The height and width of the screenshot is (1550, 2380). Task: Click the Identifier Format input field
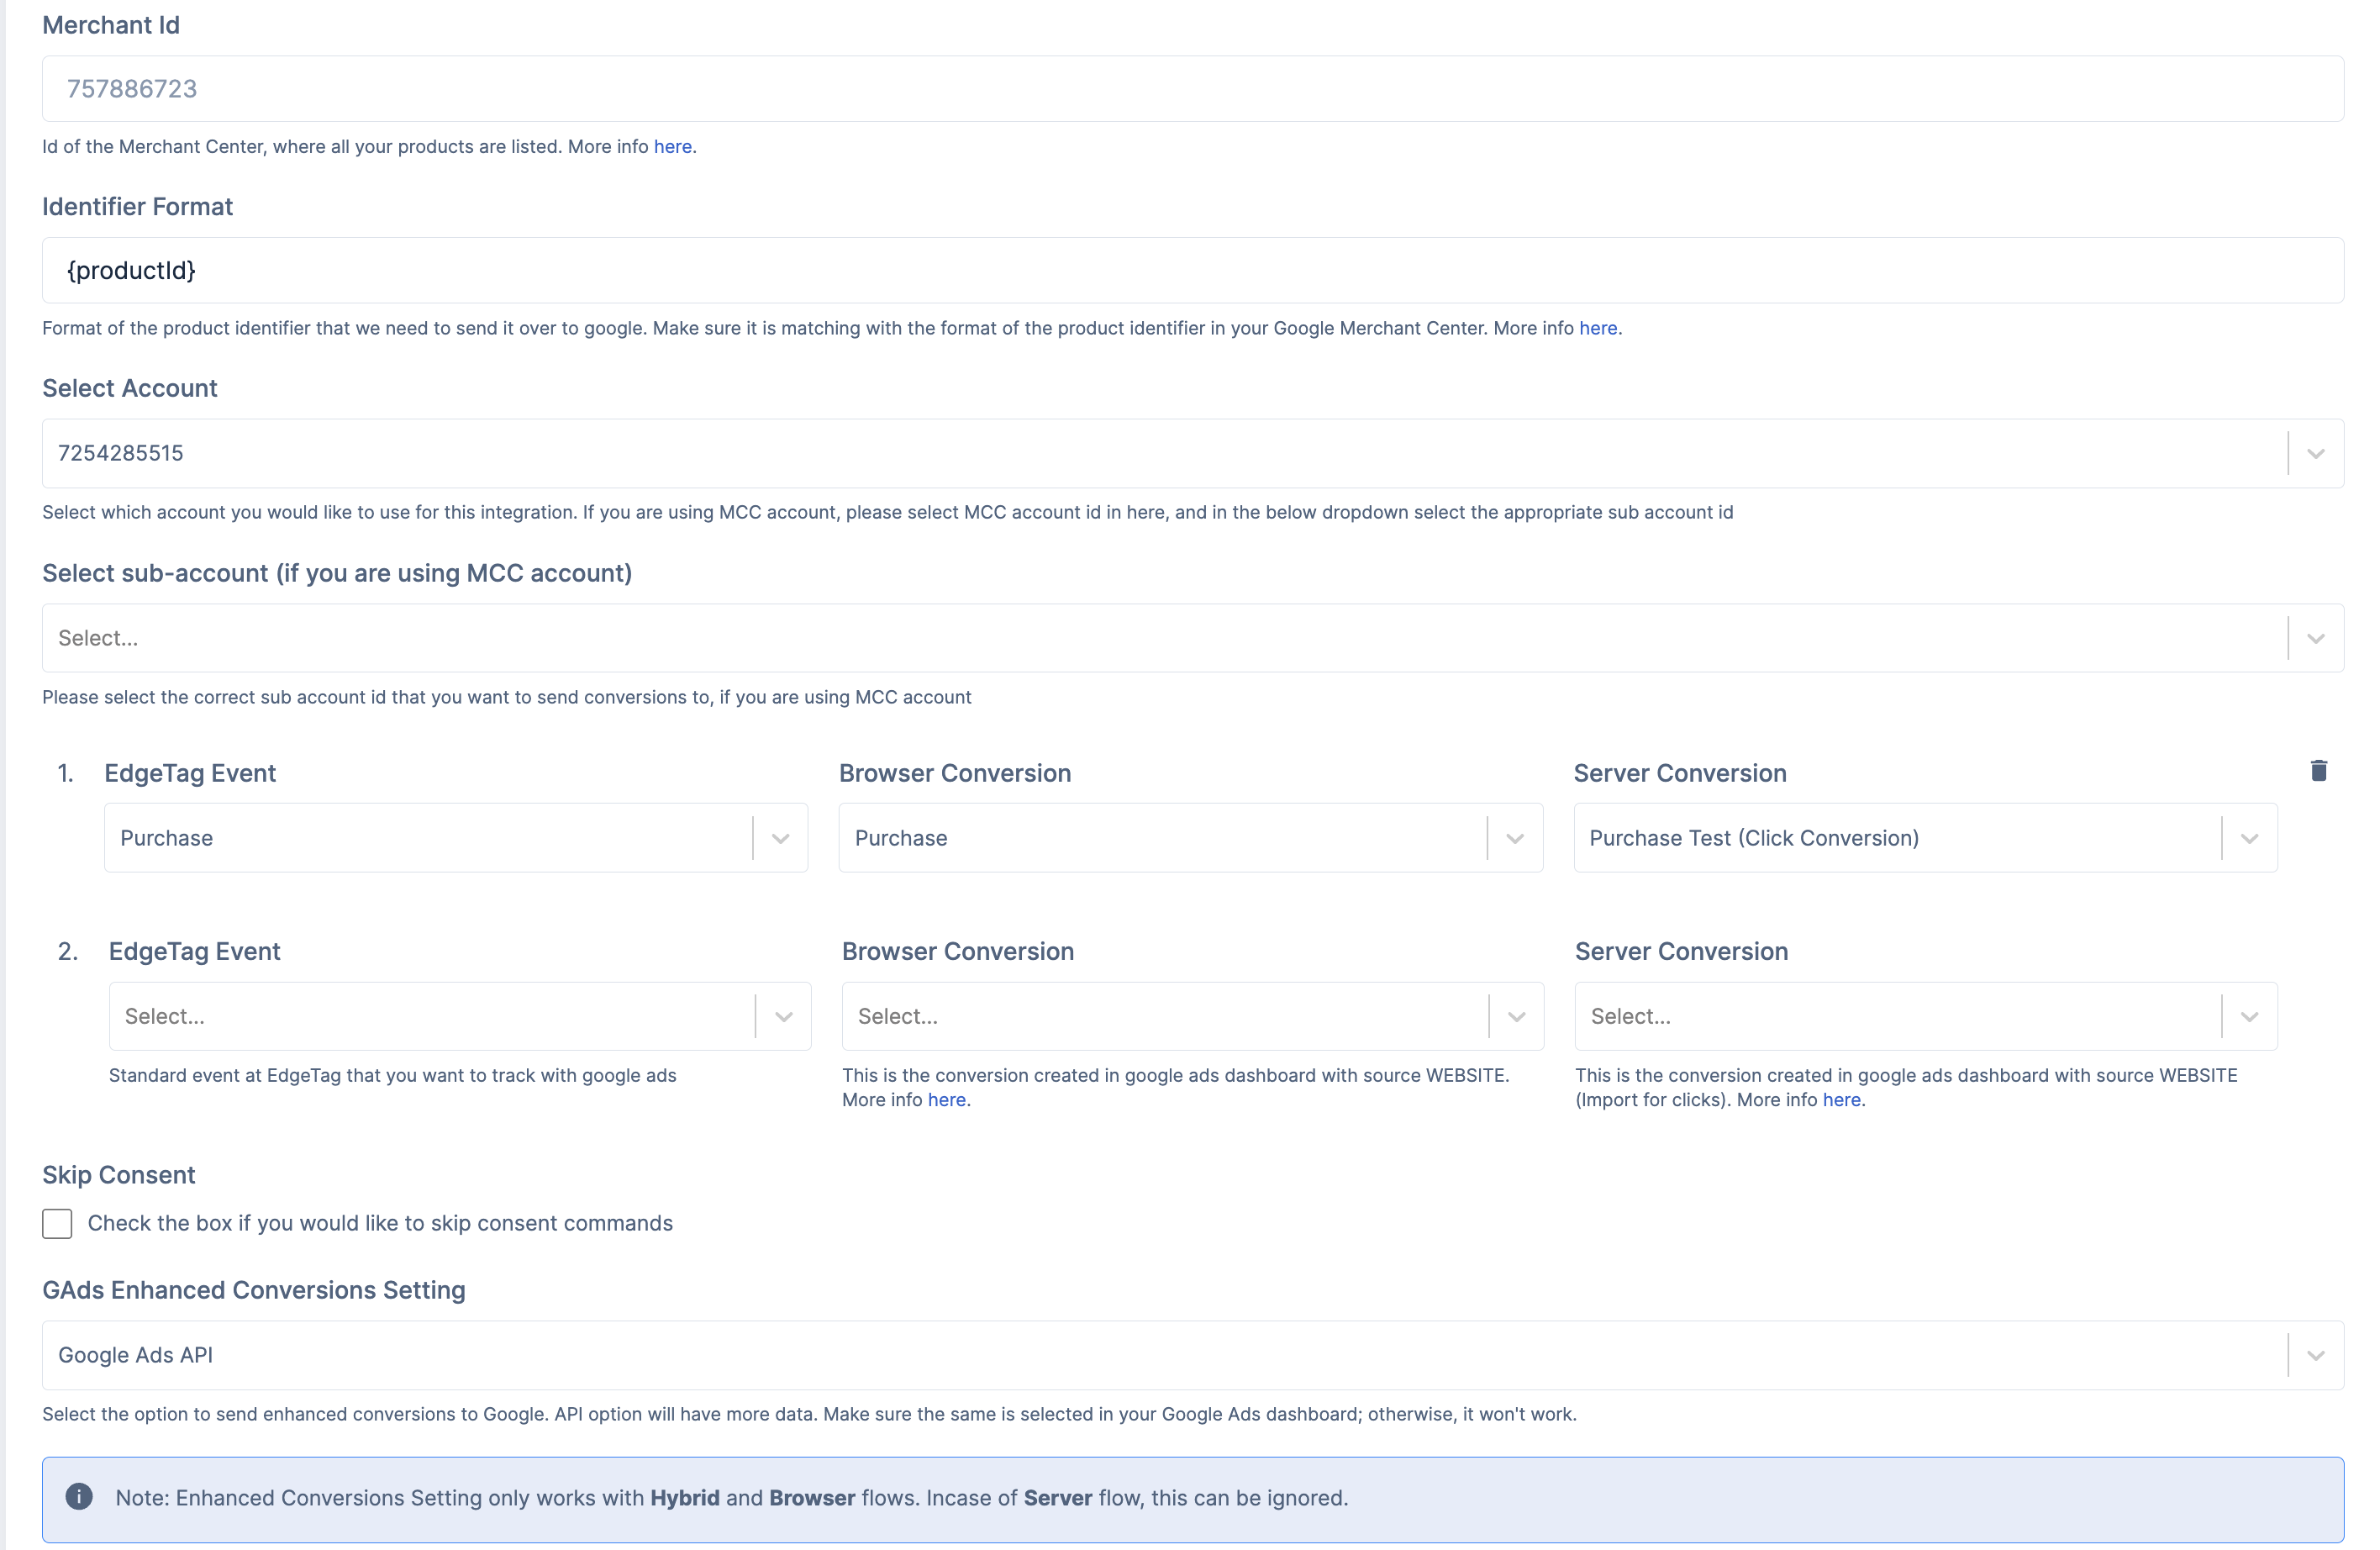[x=1192, y=270]
